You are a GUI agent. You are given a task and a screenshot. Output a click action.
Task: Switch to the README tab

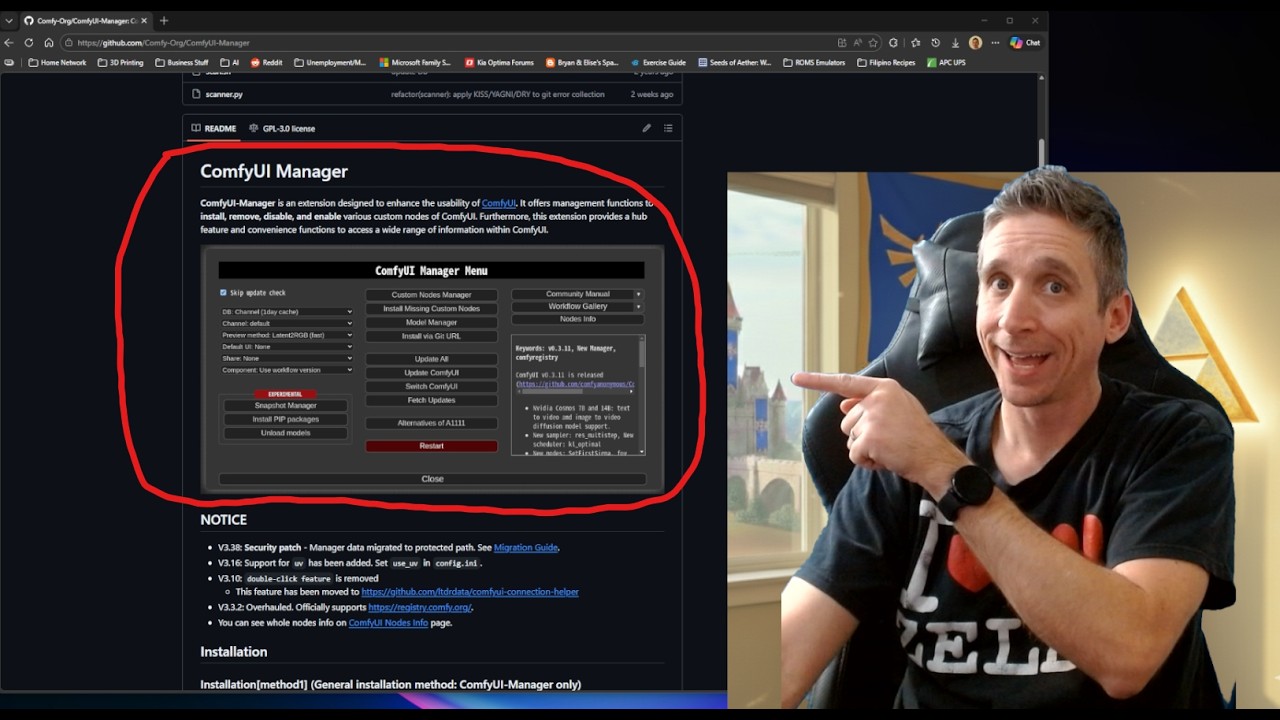point(214,128)
